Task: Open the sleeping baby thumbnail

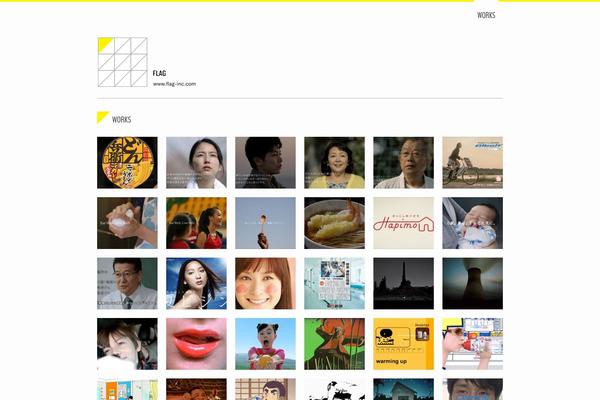Action: pyautogui.click(x=473, y=223)
